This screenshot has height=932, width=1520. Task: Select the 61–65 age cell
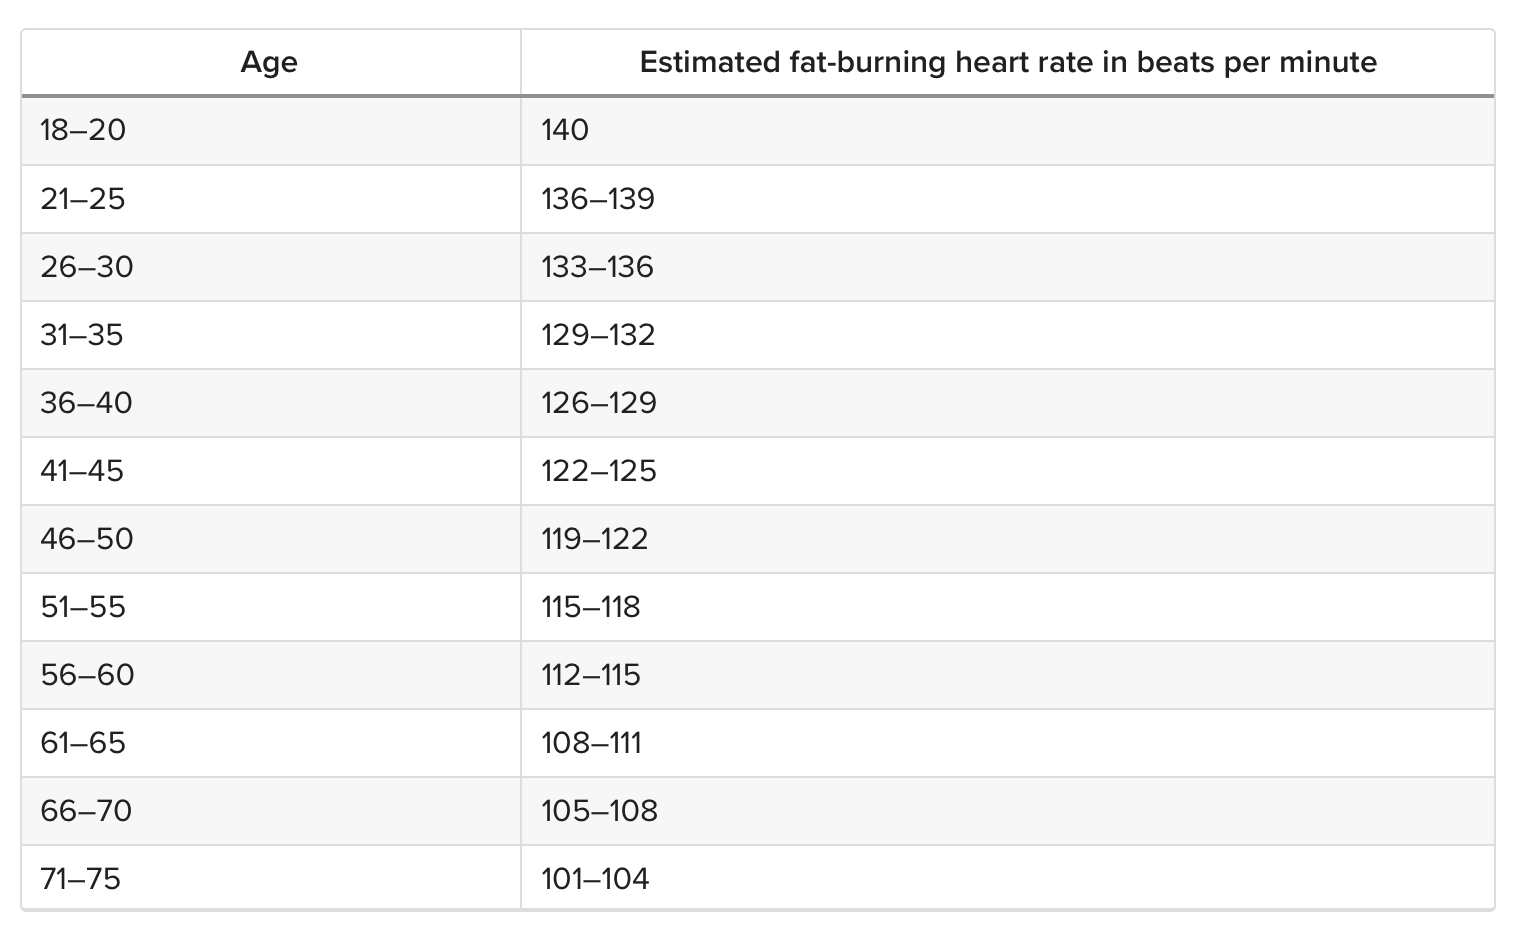click(x=83, y=743)
